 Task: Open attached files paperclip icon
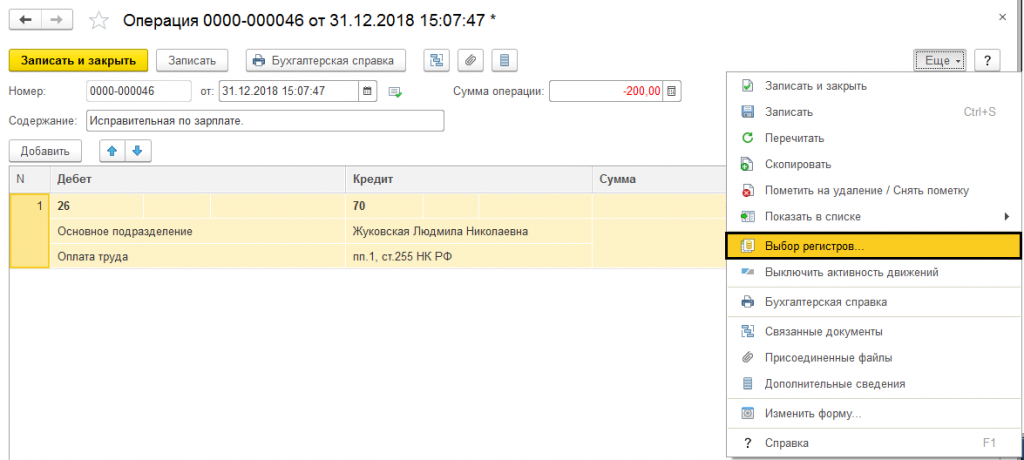tap(471, 61)
